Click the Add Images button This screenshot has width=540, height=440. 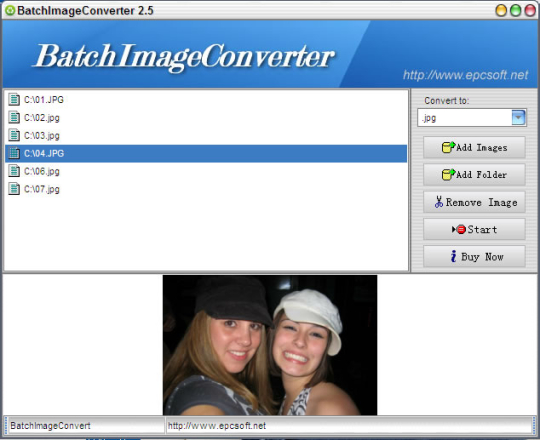click(474, 147)
